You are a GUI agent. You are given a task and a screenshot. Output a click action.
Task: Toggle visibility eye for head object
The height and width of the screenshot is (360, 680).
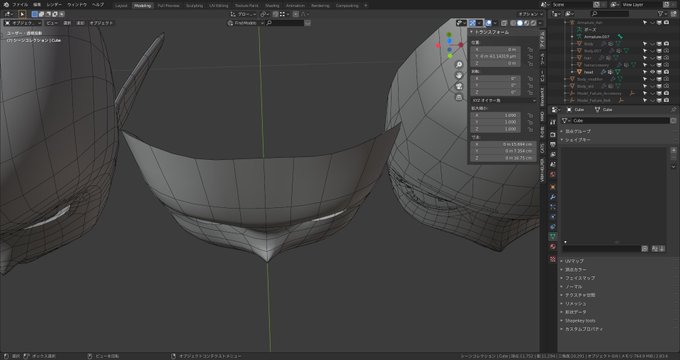pos(653,72)
